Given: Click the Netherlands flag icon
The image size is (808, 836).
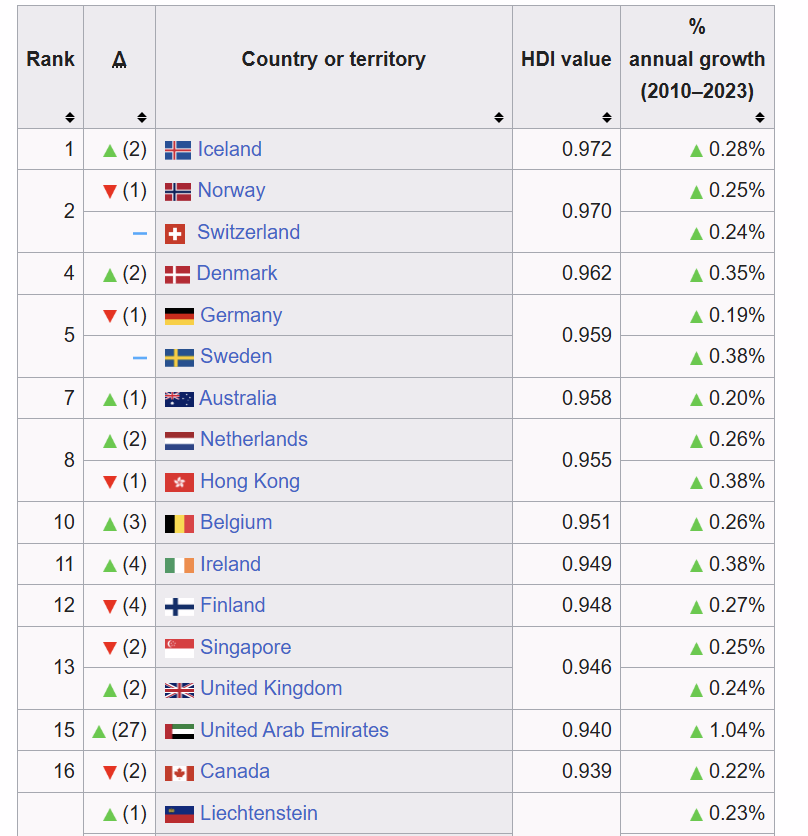Looking at the screenshot, I should coord(179,441).
